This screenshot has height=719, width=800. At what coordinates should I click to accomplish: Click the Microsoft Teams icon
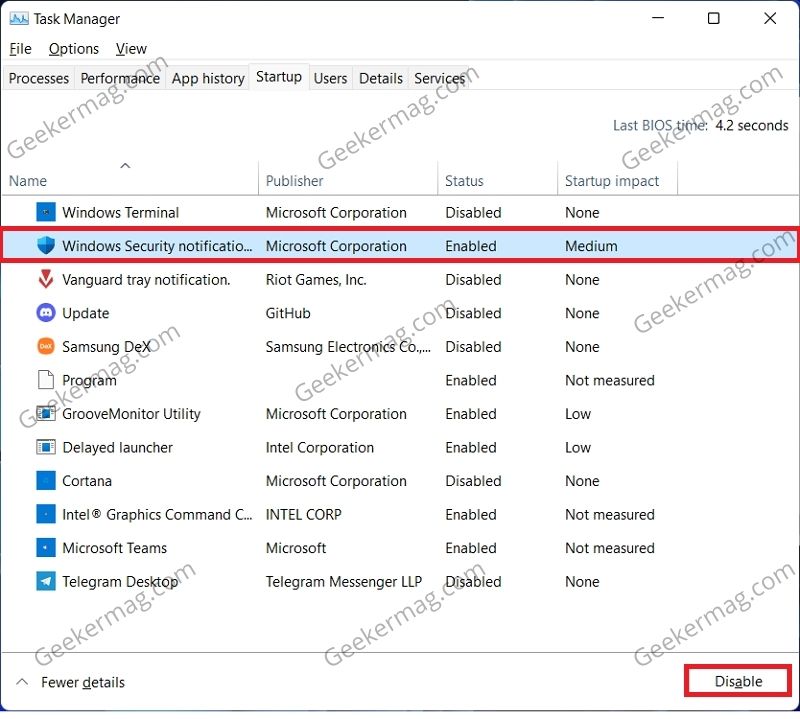[46, 548]
